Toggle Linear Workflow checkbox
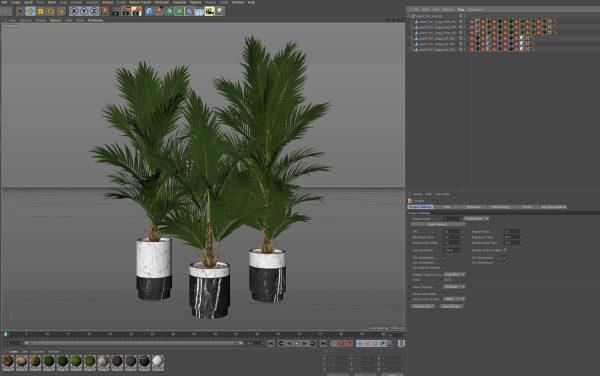This screenshot has height=376, width=600. 445,294
